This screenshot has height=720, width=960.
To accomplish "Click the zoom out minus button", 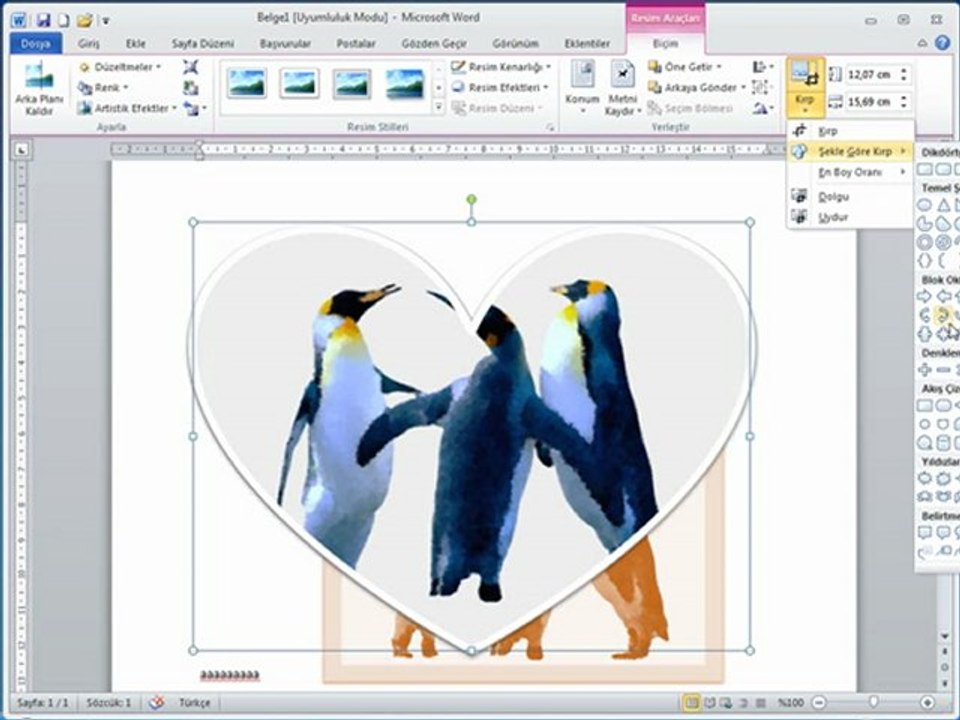I will click(819, 702).
